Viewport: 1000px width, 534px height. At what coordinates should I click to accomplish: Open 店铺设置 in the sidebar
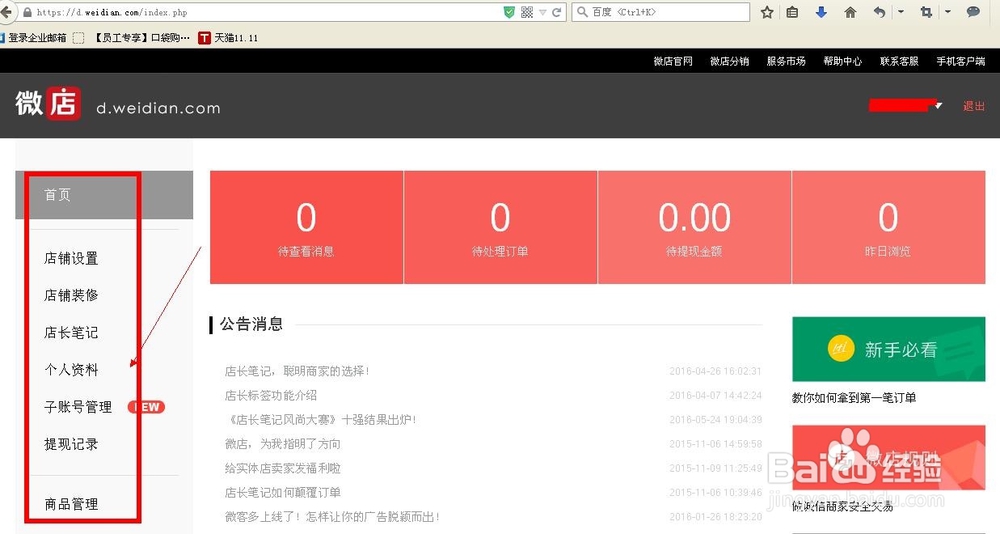coord(71,258)
